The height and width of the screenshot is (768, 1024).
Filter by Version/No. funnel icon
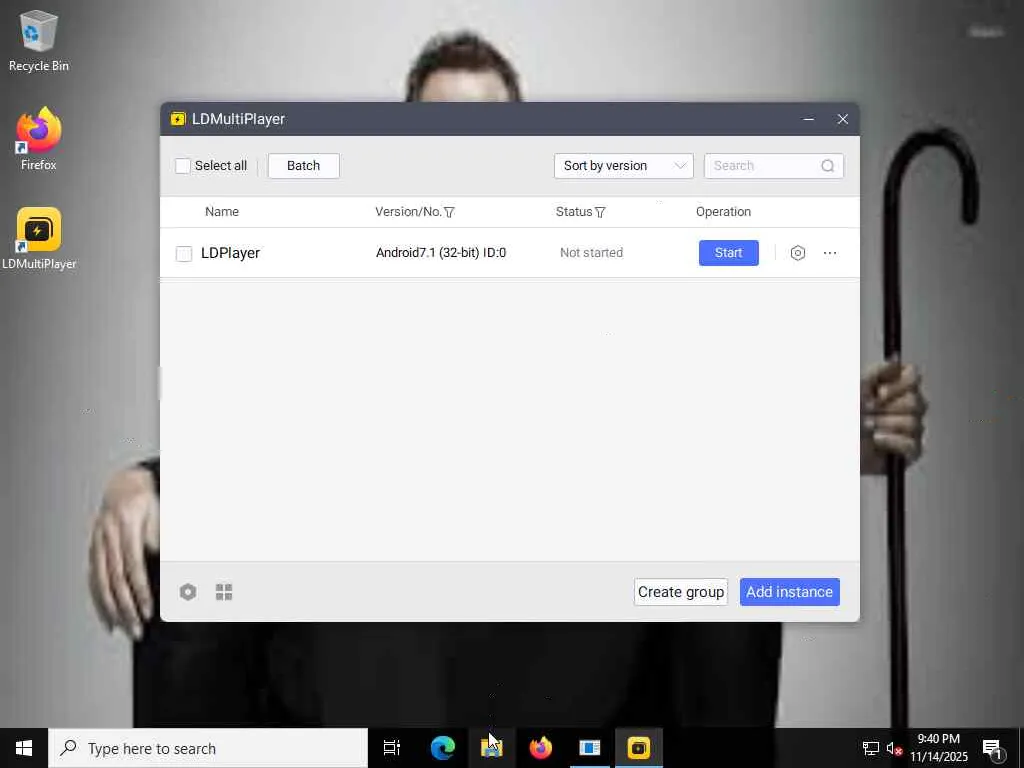[449, 212]
